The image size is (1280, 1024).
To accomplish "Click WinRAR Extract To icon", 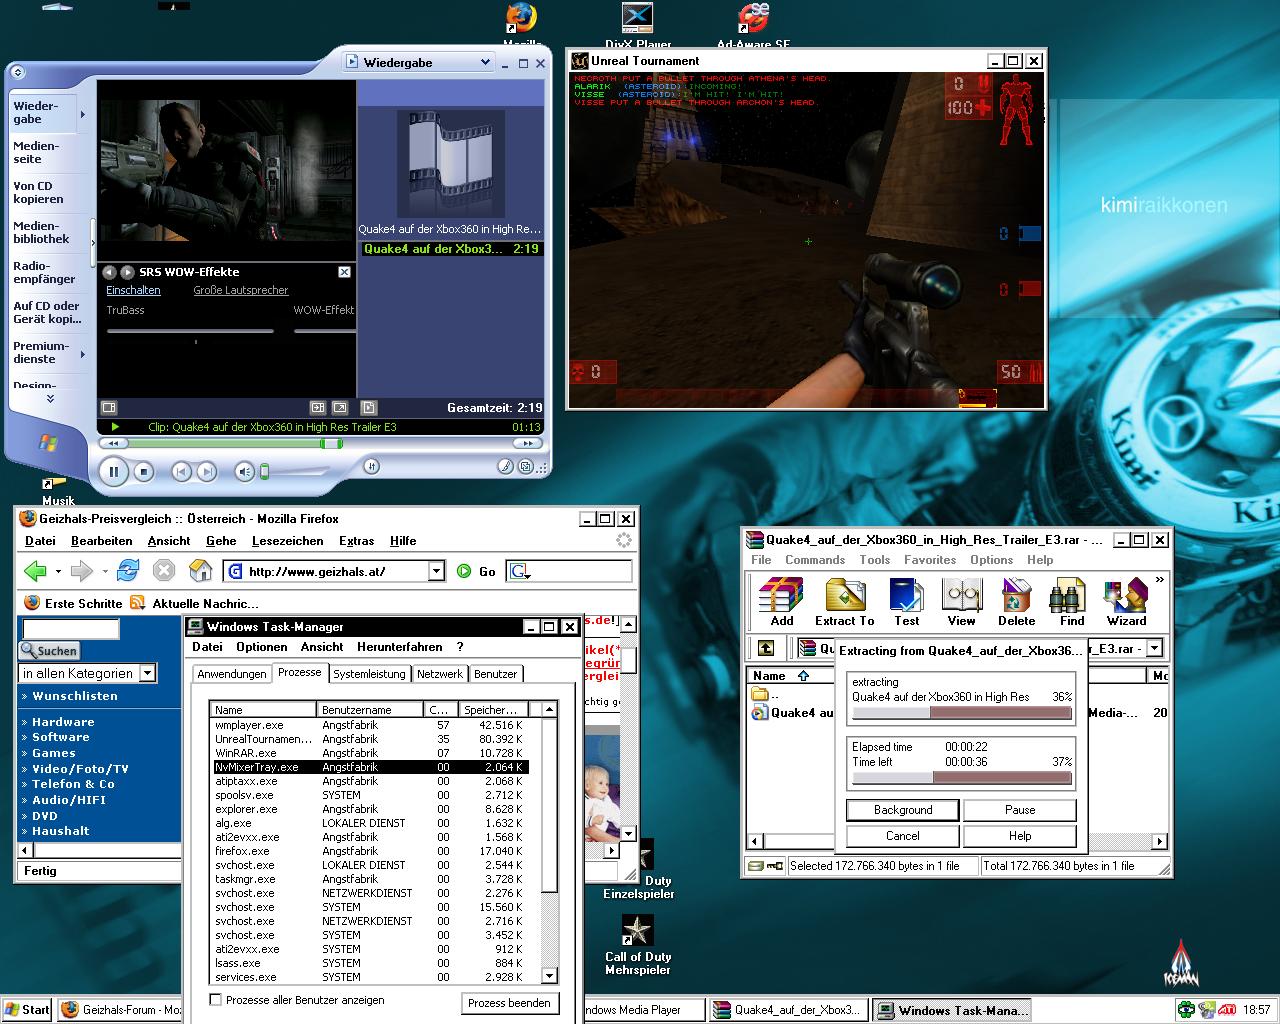I will pos(845,603).
